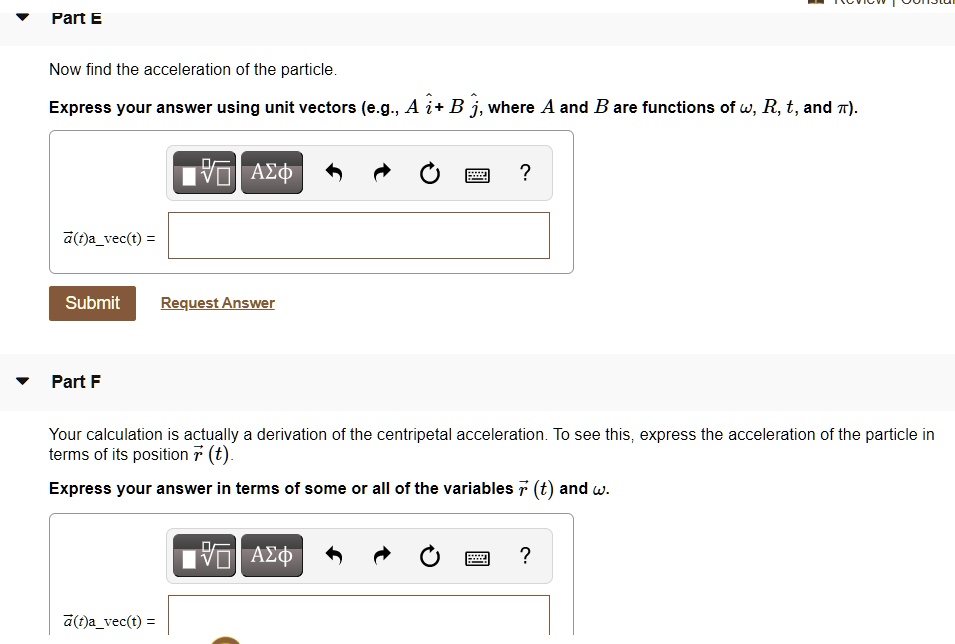Click the a(t) answer box in Part F
The height and width of the screenshot is (644, 955).
click(358, 618)
